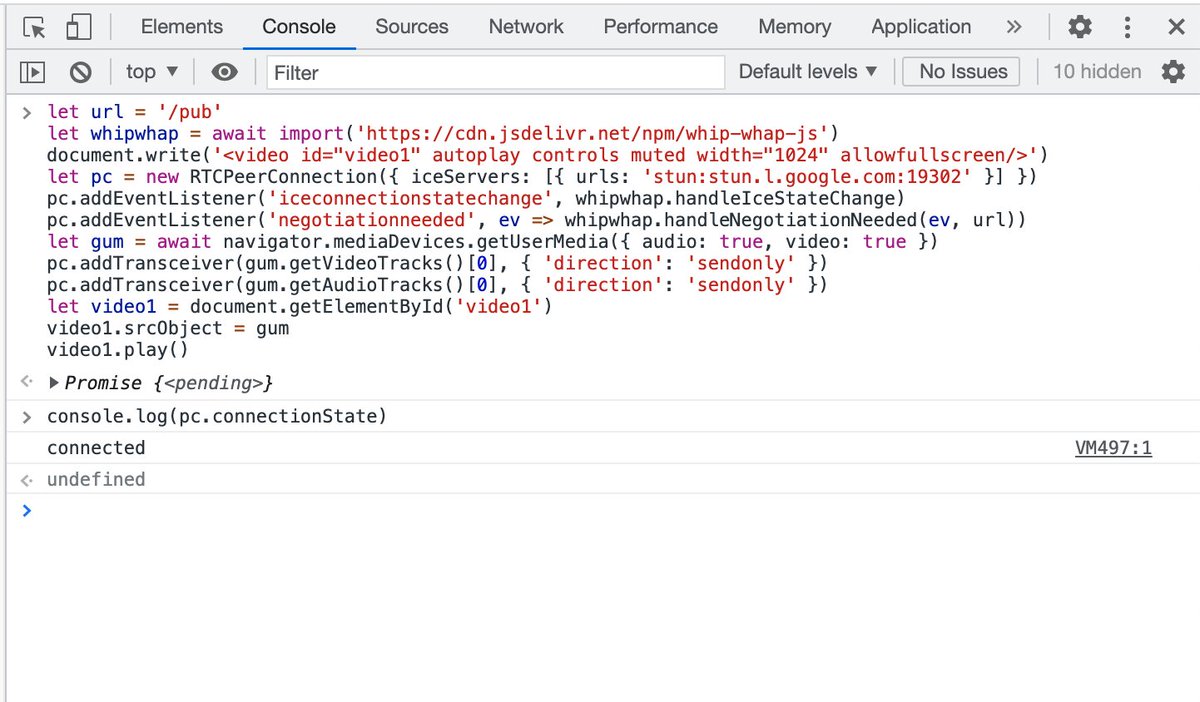The image size is (1200, 702).
Task: Click the document.write video tag line
Action: [547, 155]
